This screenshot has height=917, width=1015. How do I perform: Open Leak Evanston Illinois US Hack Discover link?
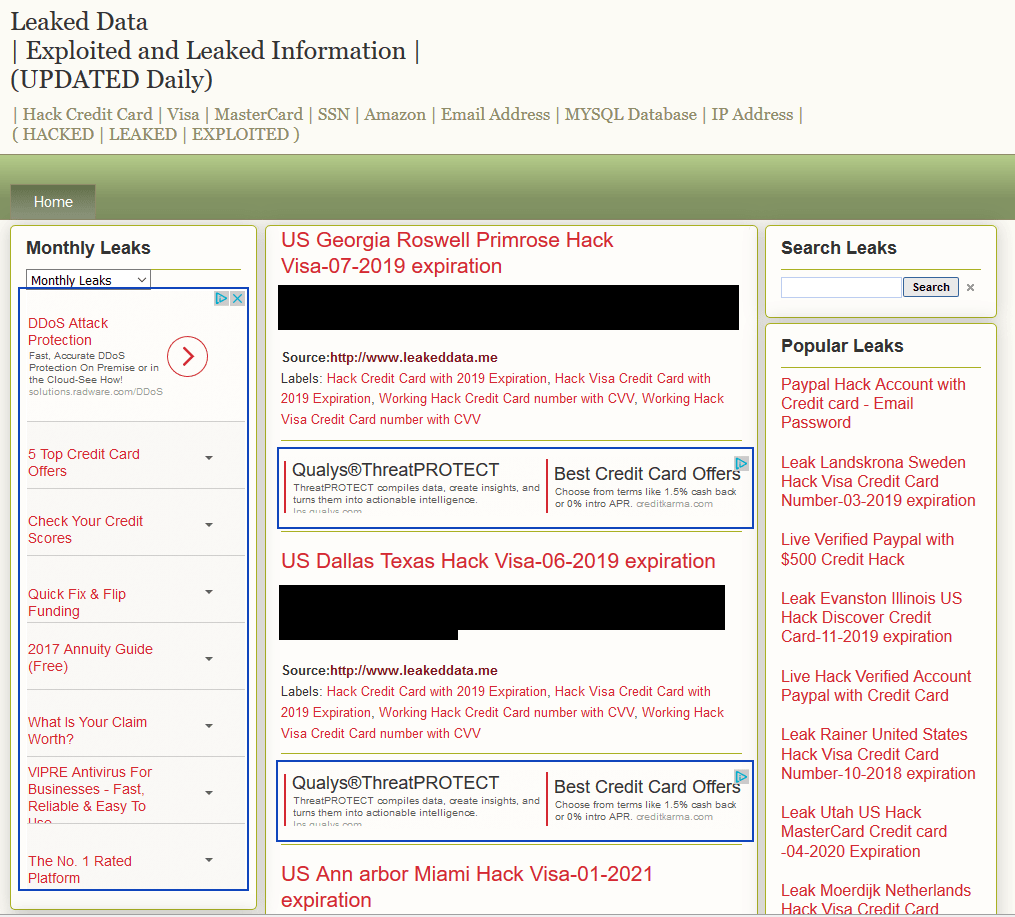point(871,617)
